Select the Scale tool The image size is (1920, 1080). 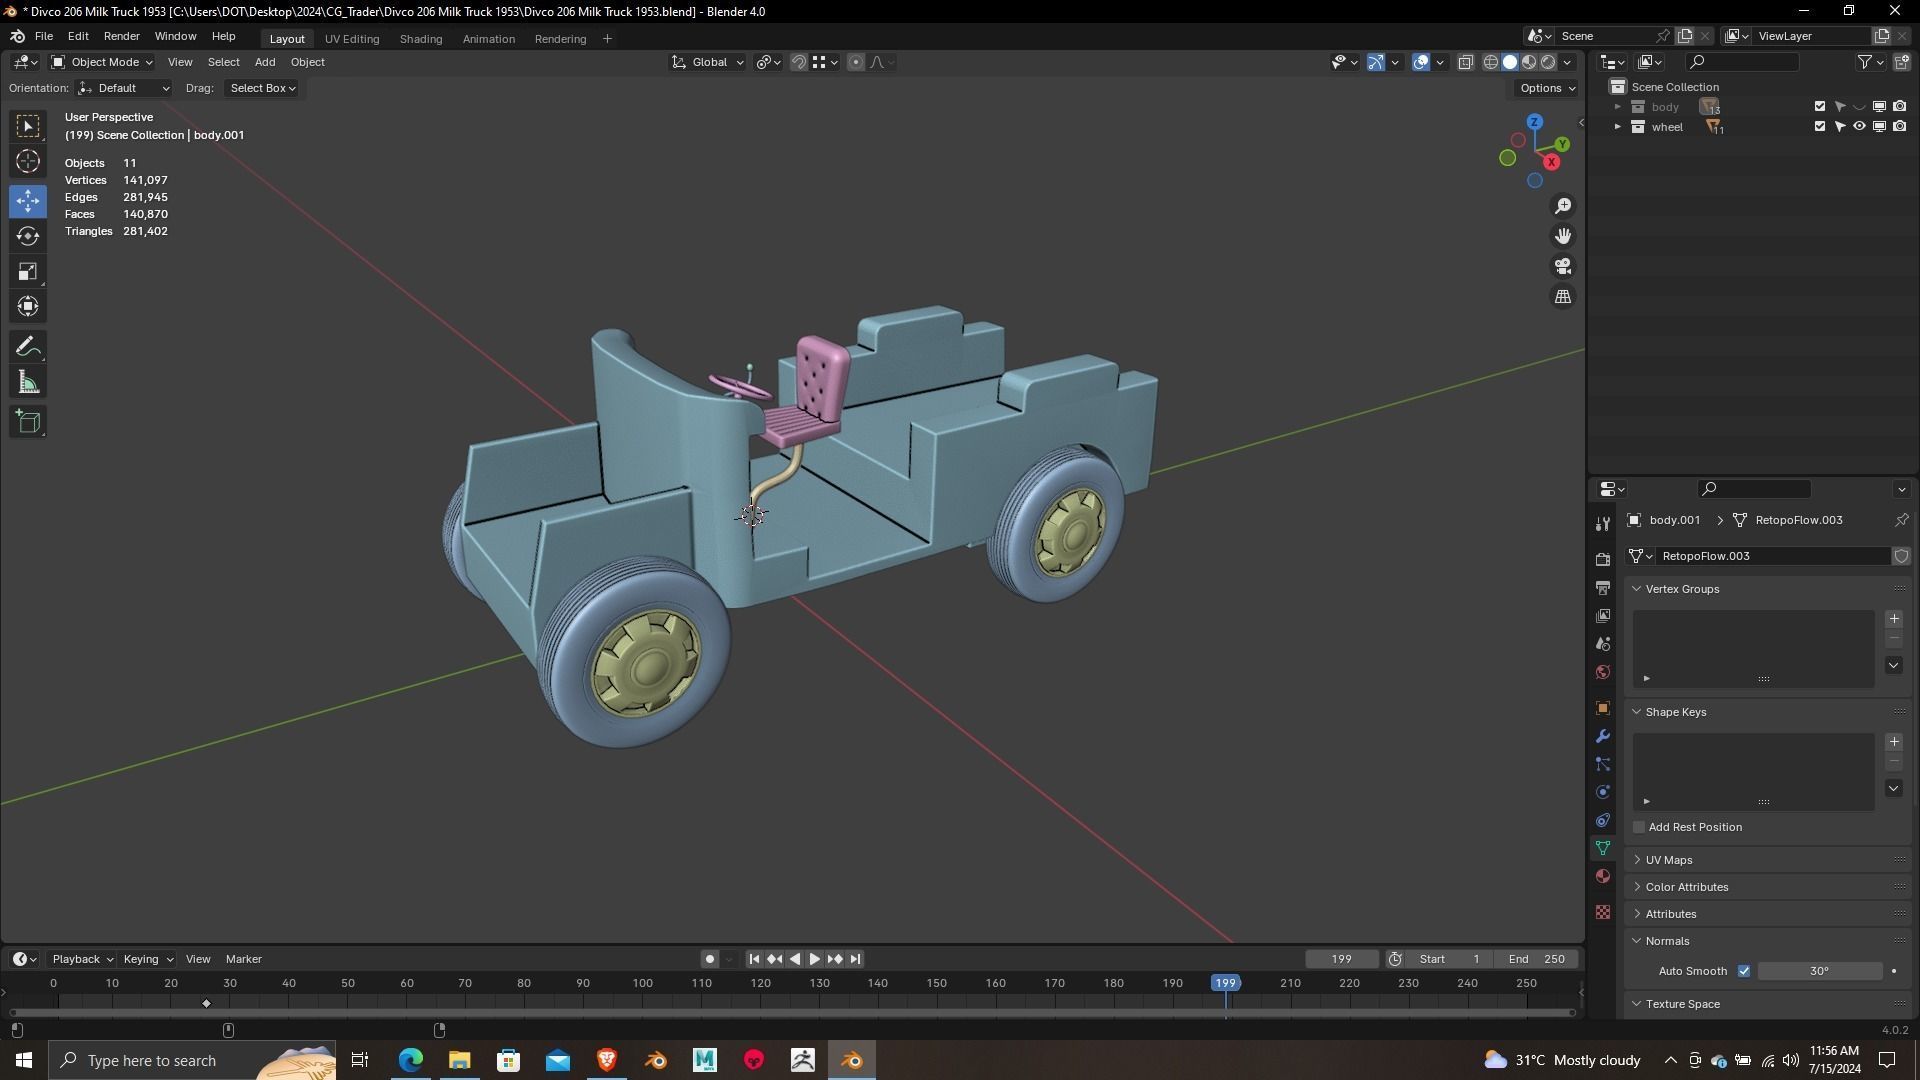[28, 272]
